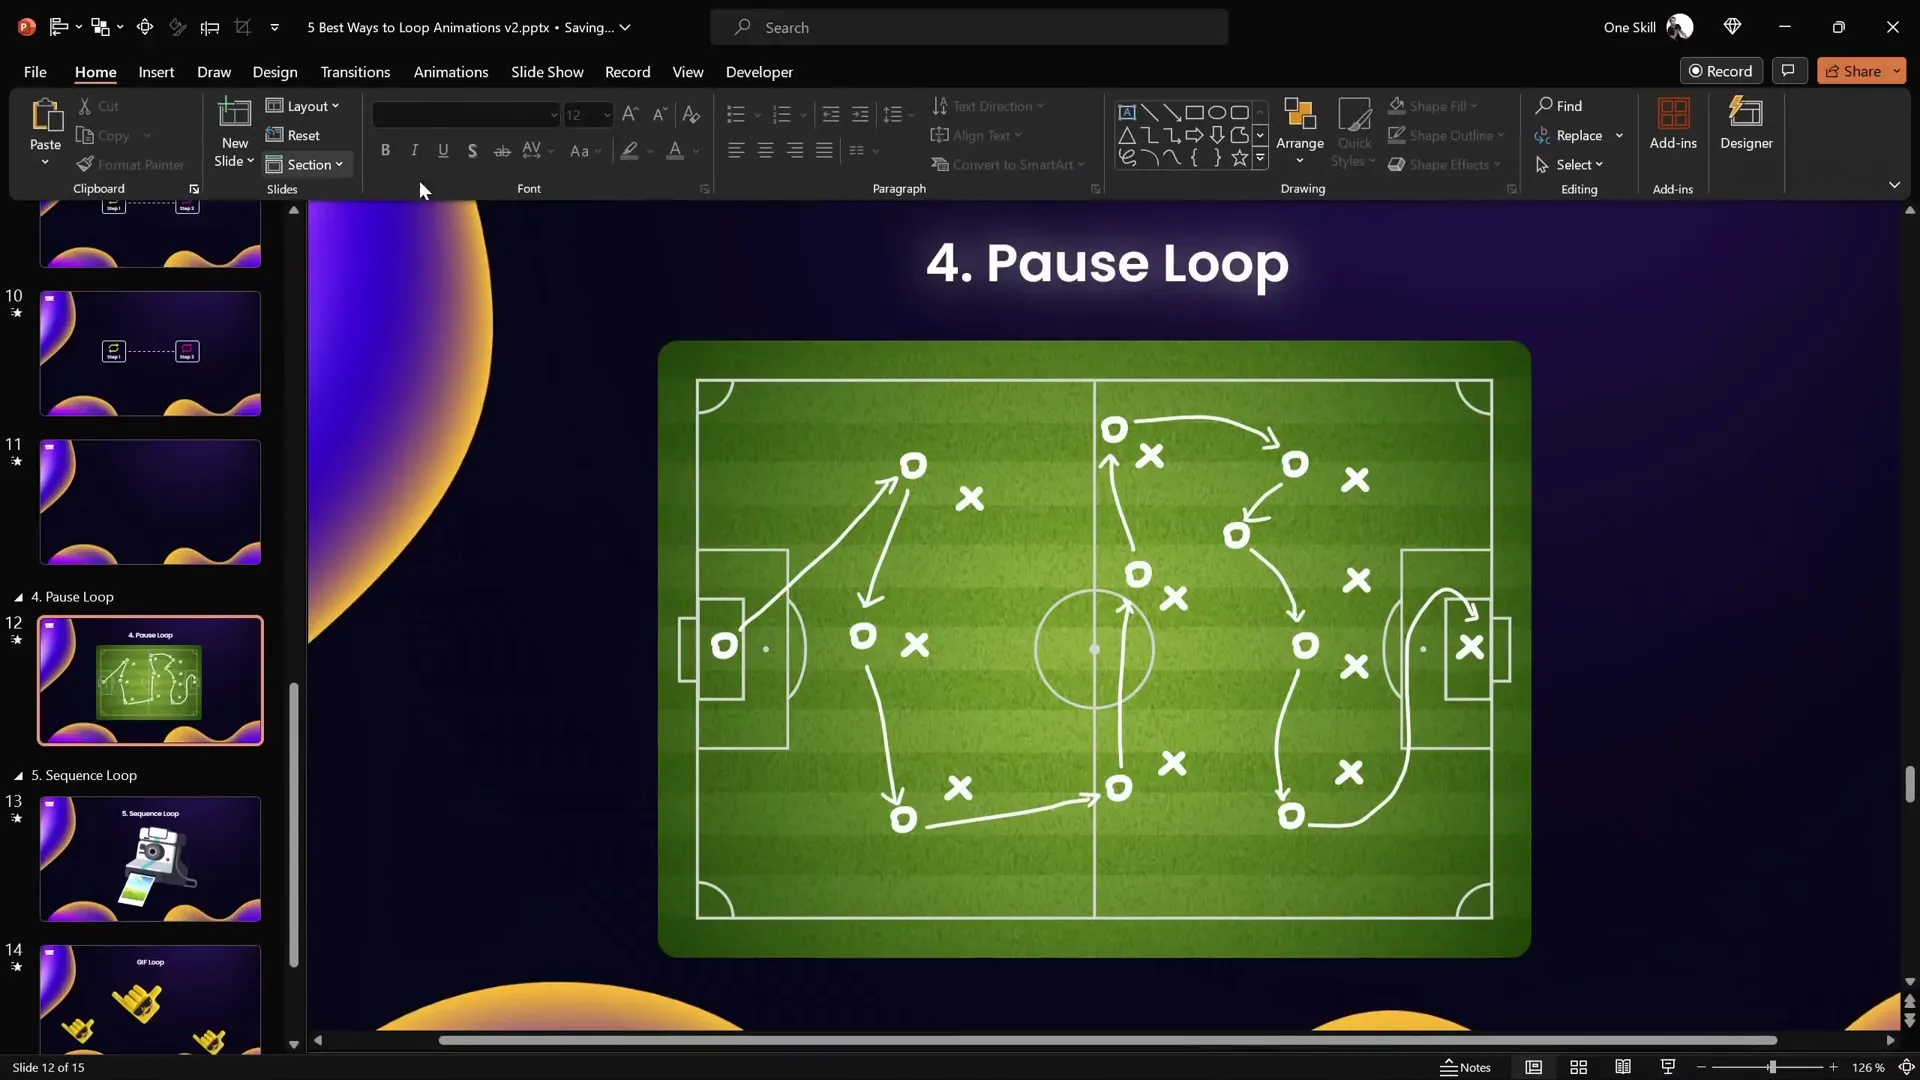This screenshot has height=1080, width=1920.
Task: Open the font size combo box
Action: point(588,115)
